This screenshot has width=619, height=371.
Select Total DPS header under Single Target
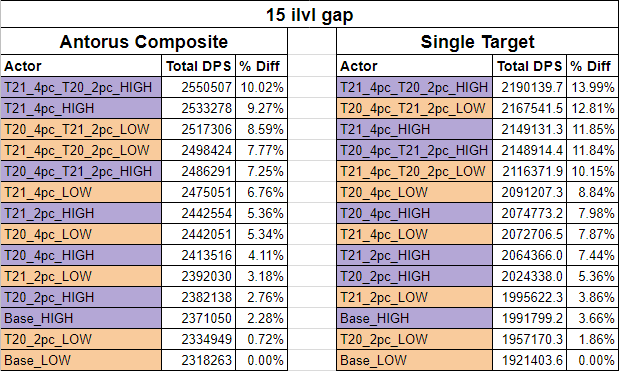click(529, 66)
